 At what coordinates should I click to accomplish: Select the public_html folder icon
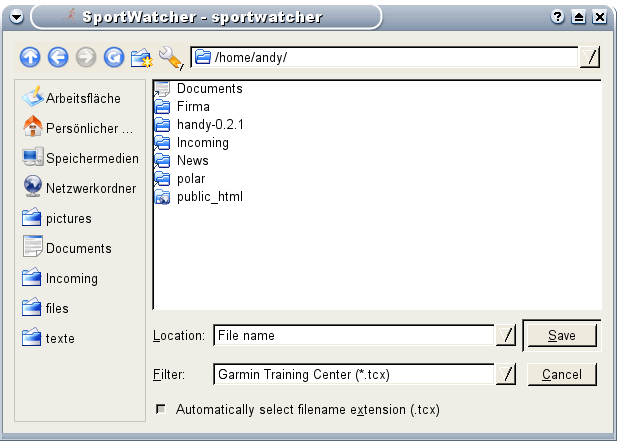[162, 197]
